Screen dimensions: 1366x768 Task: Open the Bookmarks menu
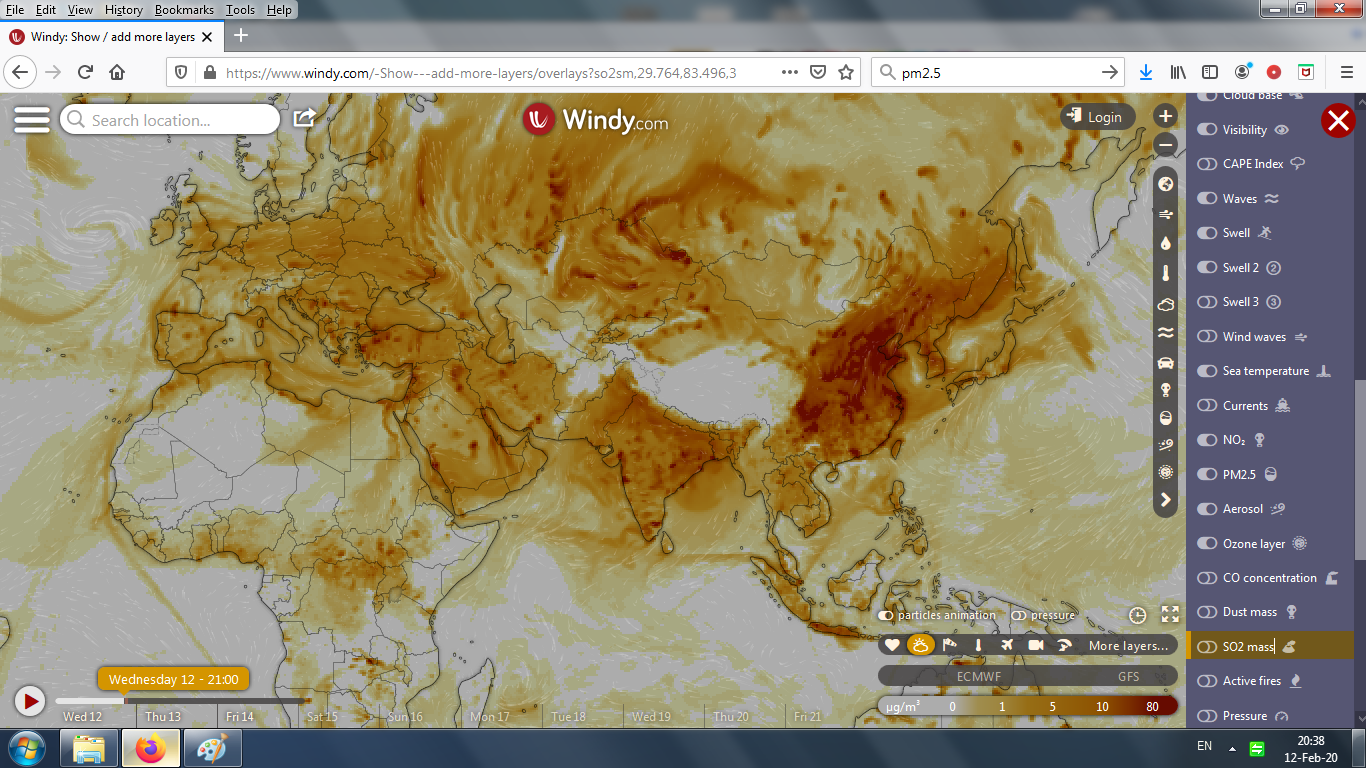(184, 10)
